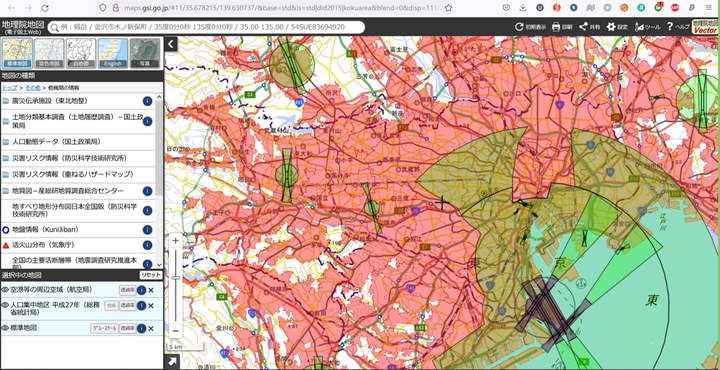Image resolution: width=720 pixels, height=370 pixels.
Task: Open the 共有 share menu
Action: (590, 27)
